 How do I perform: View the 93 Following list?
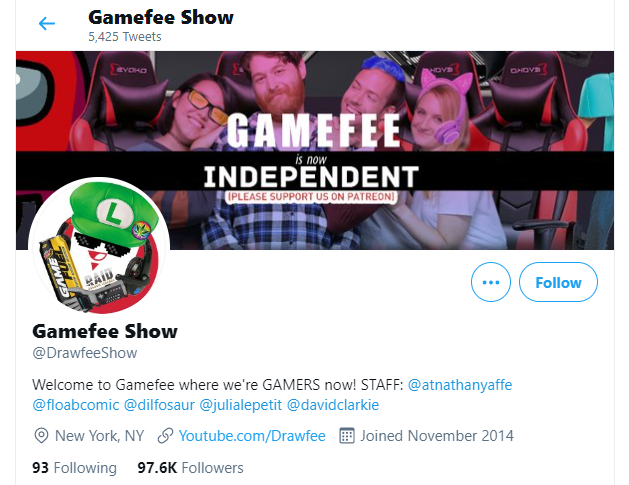[x=75, y=468]
